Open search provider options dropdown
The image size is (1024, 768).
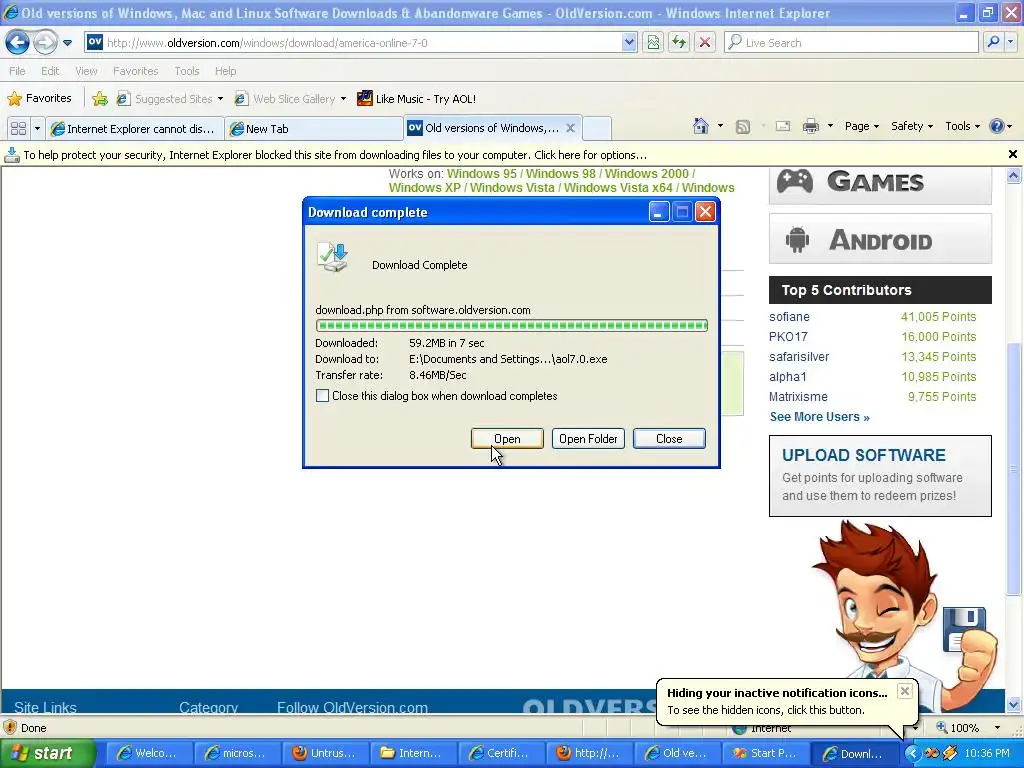click(x=1010, y=42)
